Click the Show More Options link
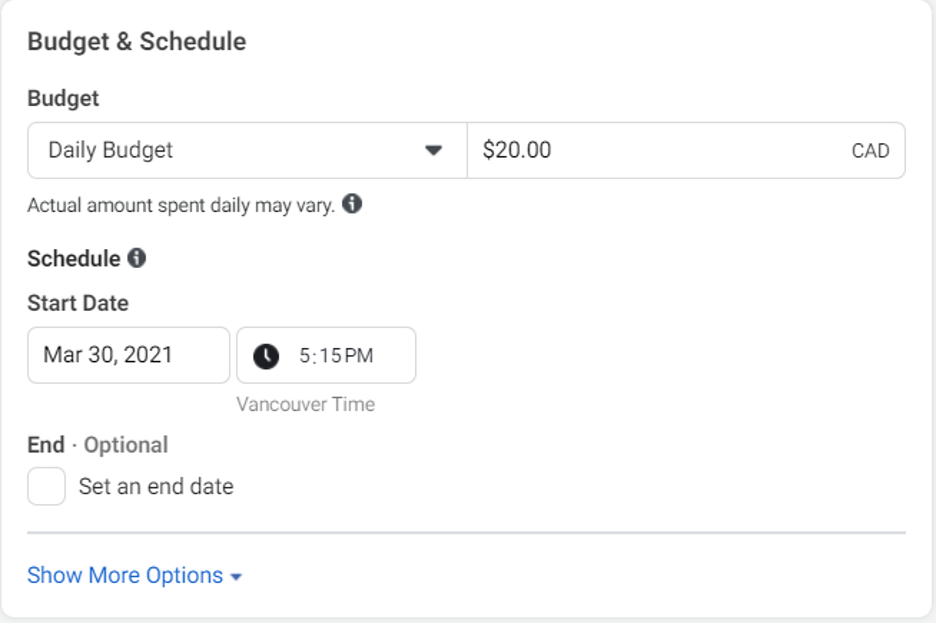 pos(125,575)
